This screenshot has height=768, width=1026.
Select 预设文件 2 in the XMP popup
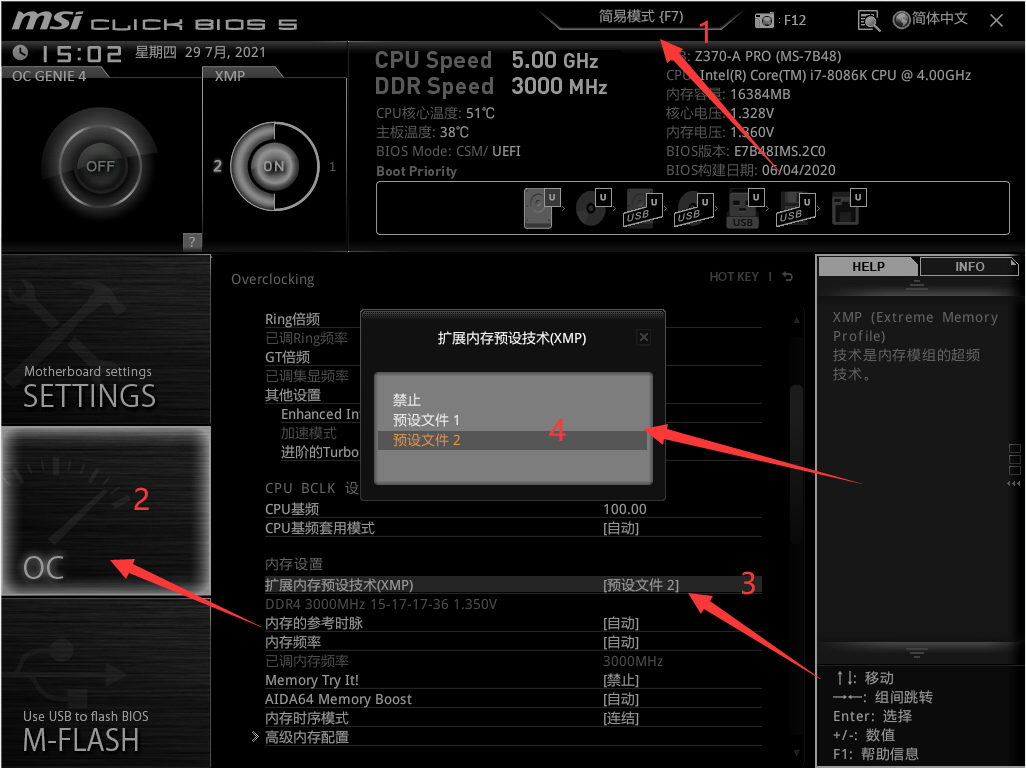click(x=512, y=440)
